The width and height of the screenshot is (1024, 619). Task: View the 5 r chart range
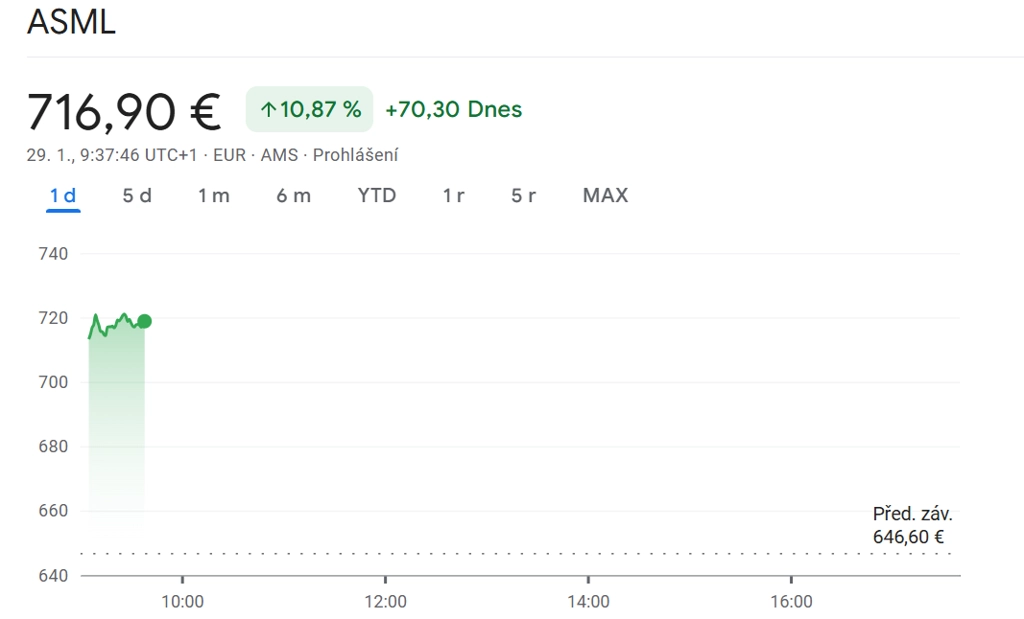[523, 196]
